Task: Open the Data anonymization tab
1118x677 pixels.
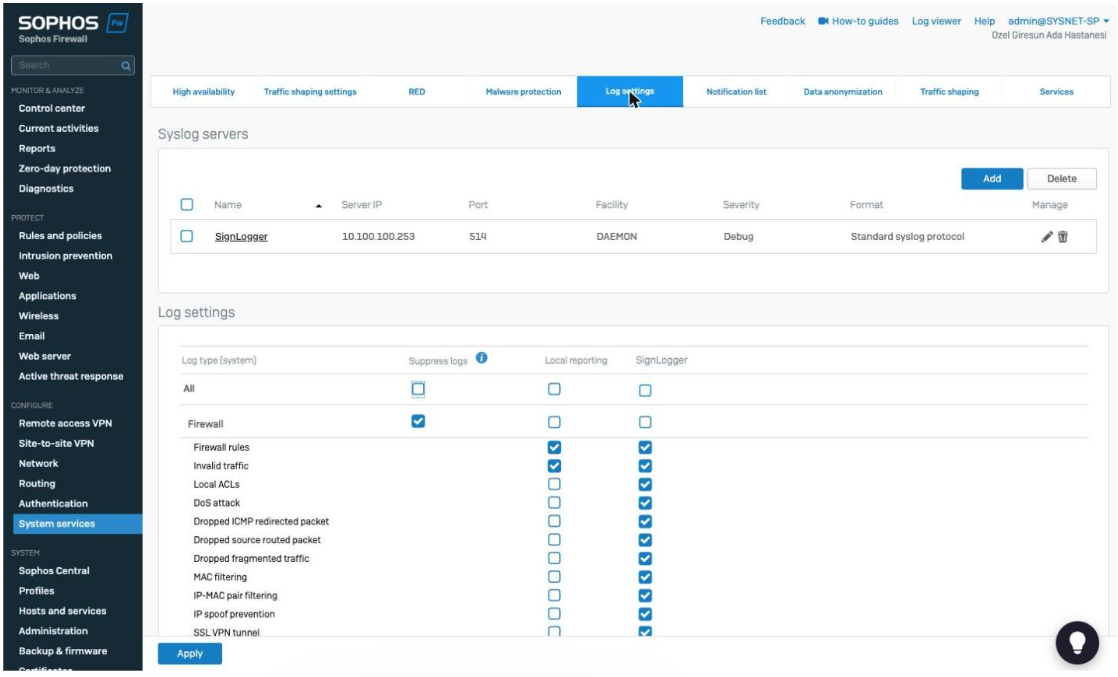Action: coord(843,92)
